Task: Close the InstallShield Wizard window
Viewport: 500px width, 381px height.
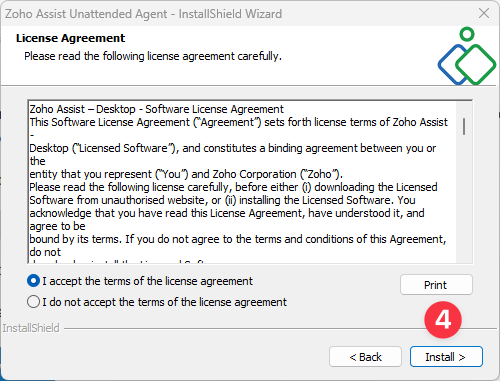Action: click(484, 14)
